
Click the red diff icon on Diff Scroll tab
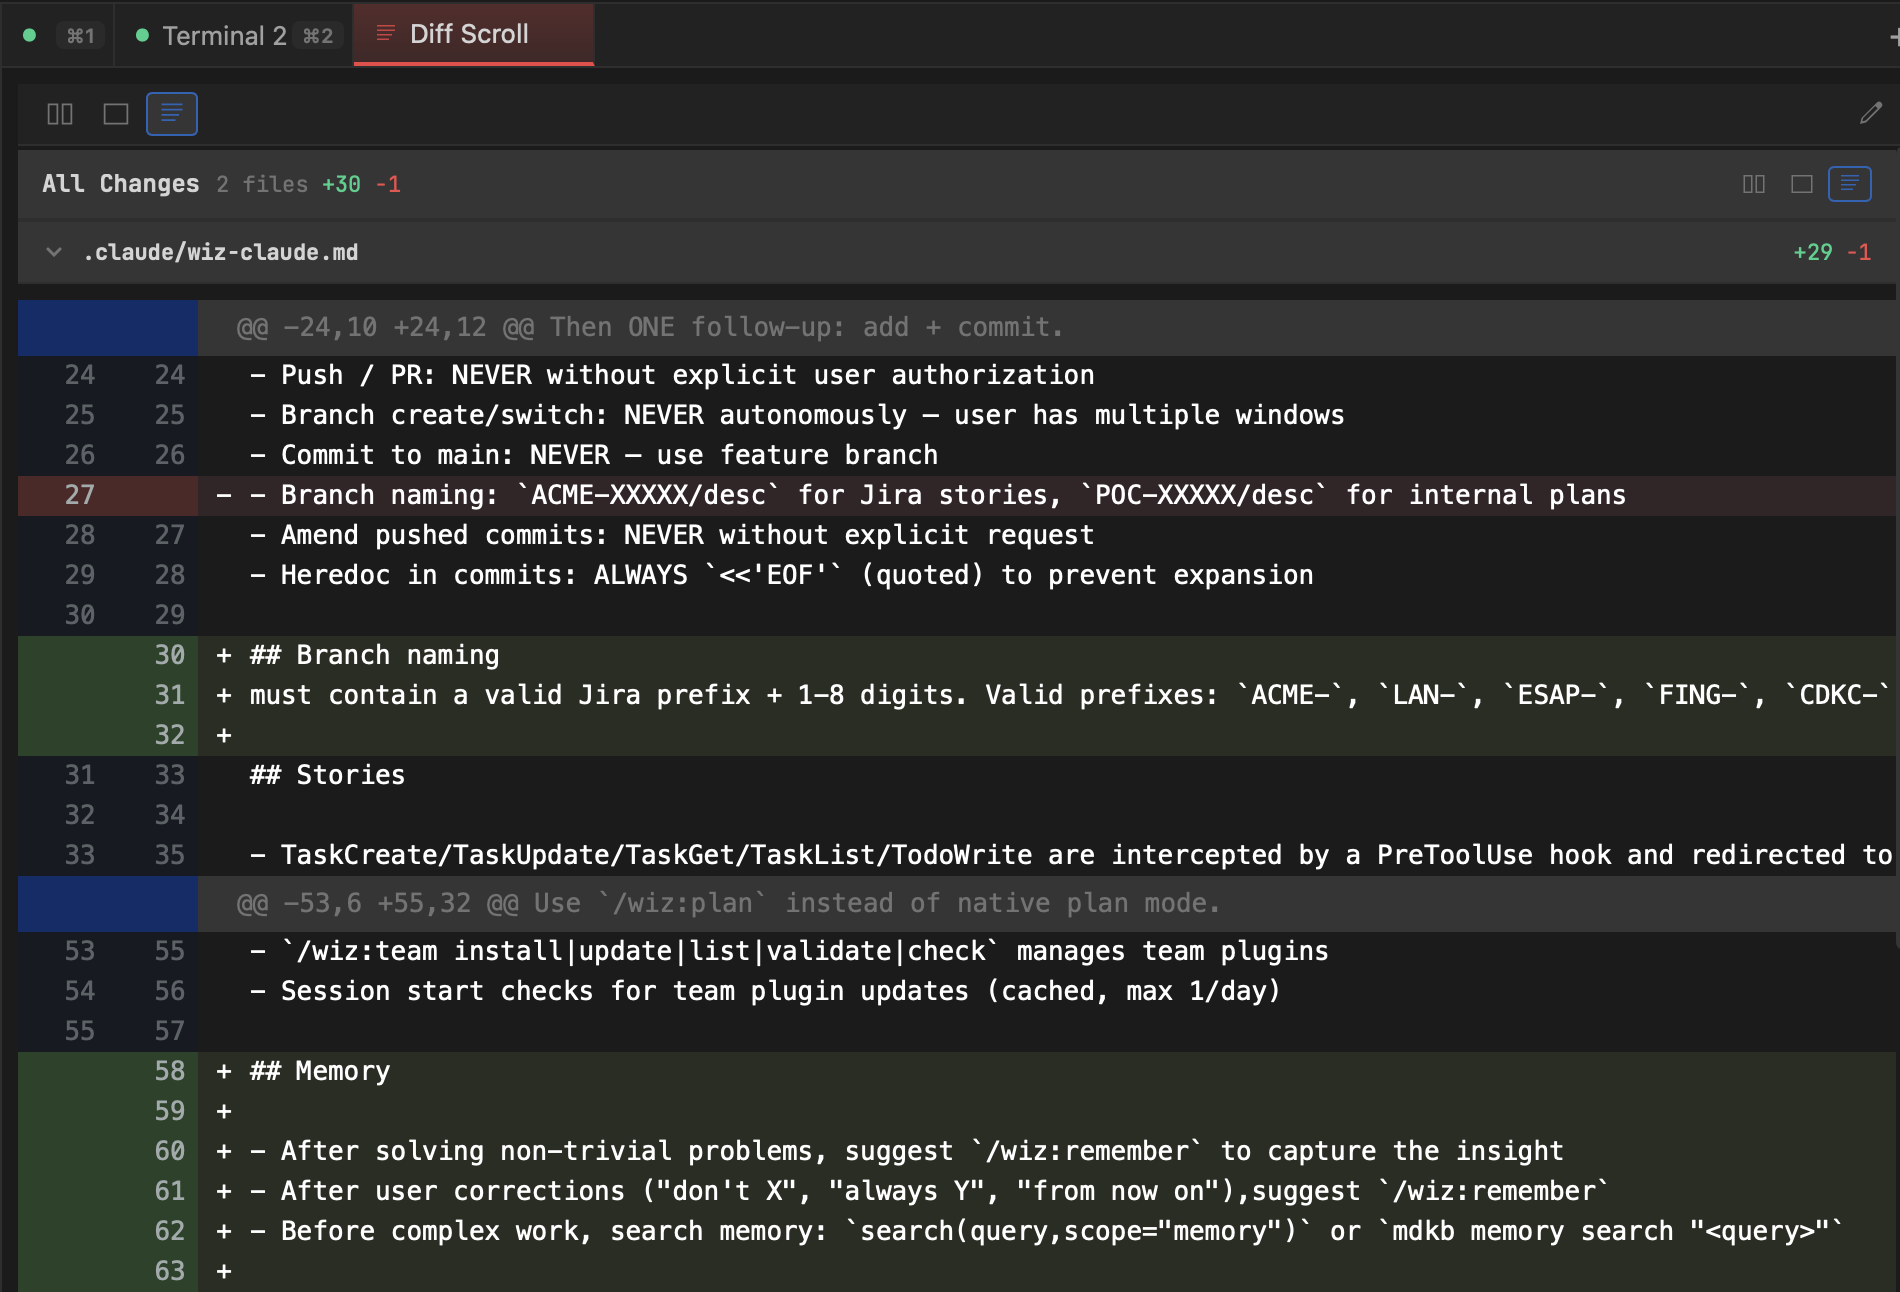[384, 33]
